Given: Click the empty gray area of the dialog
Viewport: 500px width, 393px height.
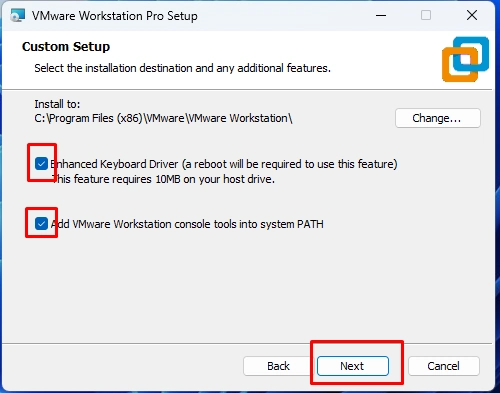Looking at the screenshot, I should pos(247,287).
